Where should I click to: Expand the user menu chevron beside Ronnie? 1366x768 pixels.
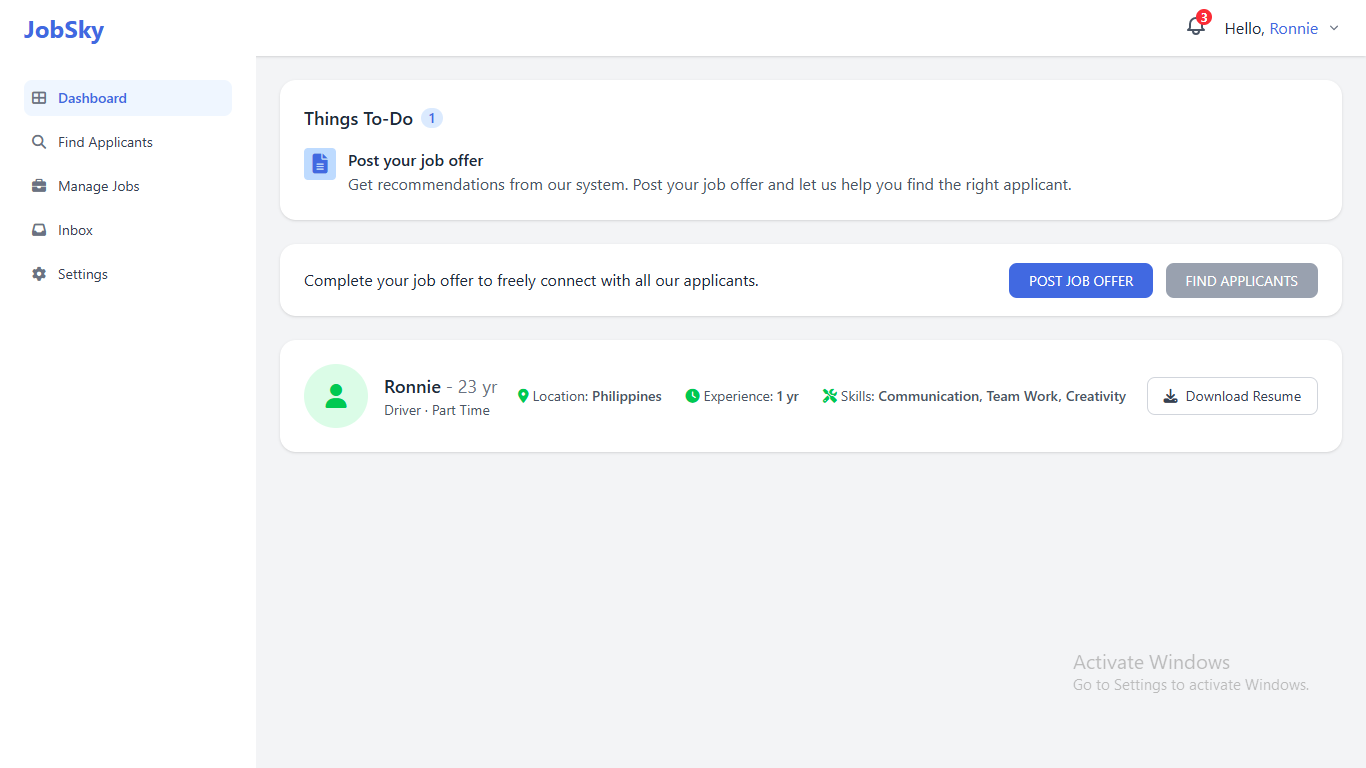click(x=1334, y=29)
